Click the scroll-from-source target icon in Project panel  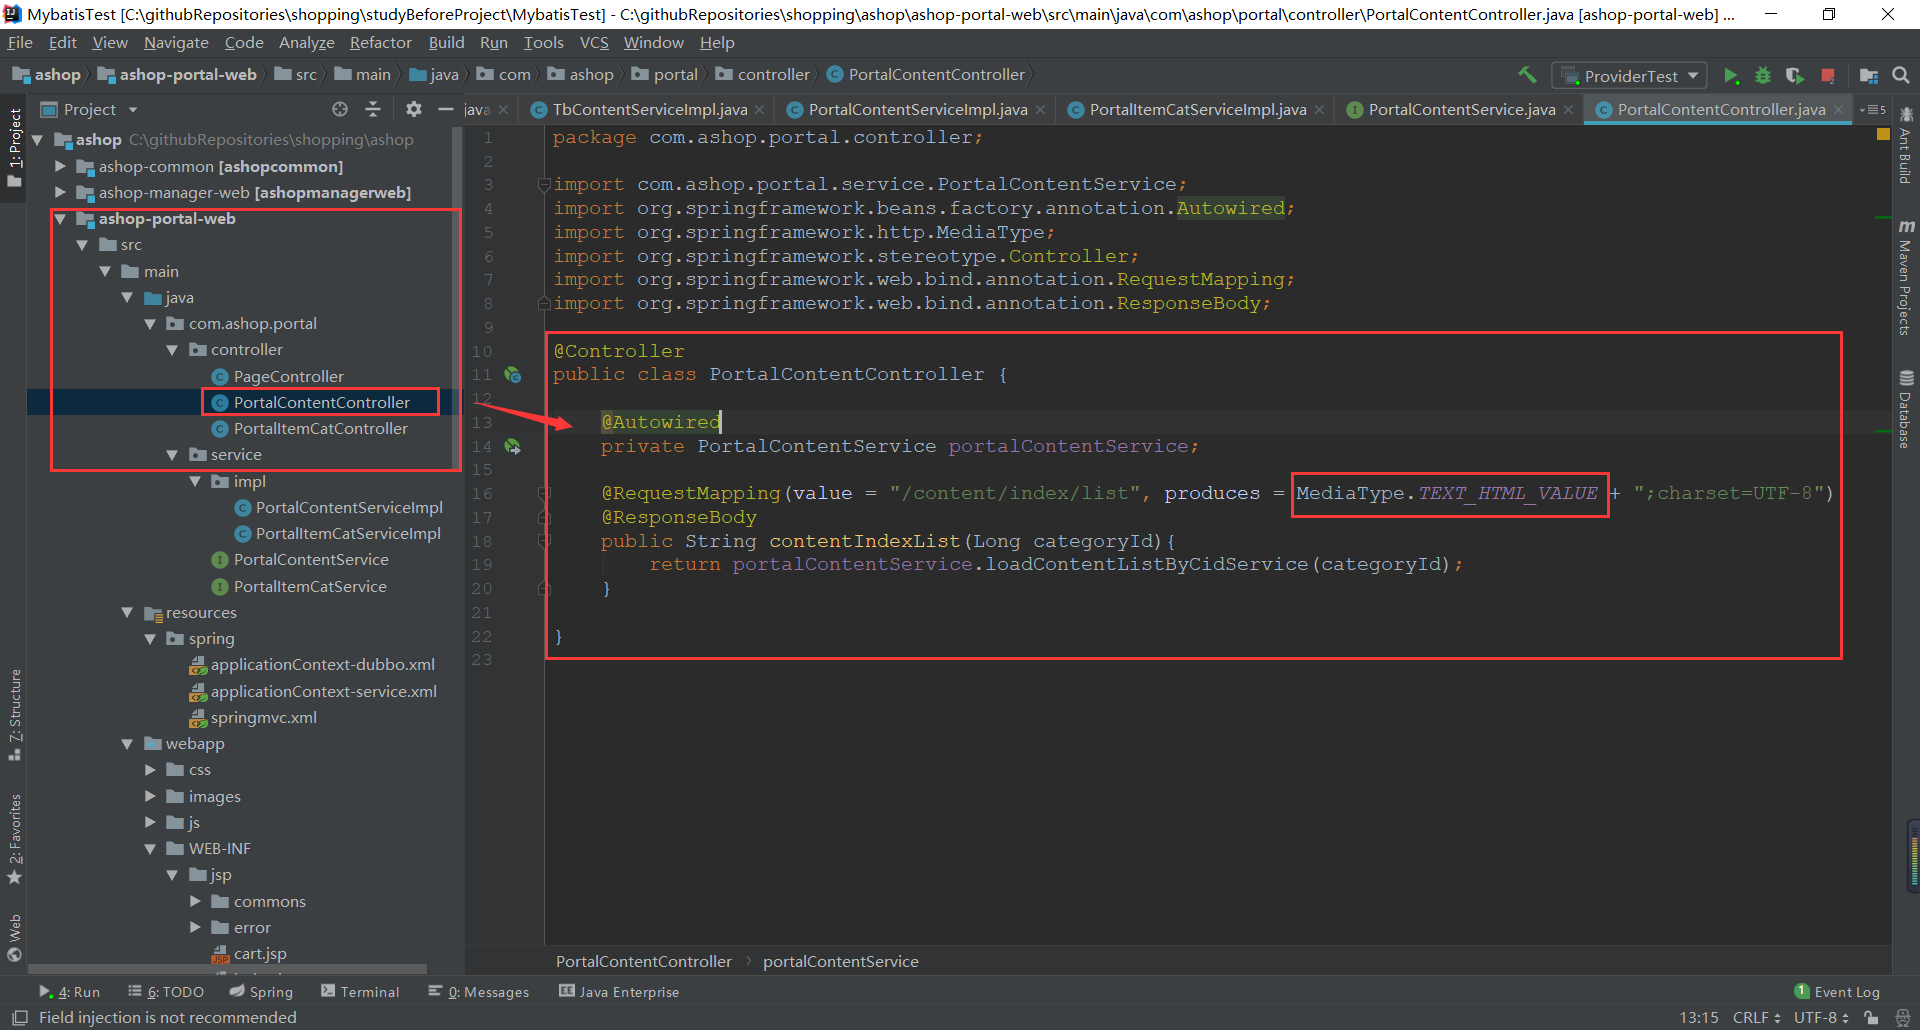point(340,109)
